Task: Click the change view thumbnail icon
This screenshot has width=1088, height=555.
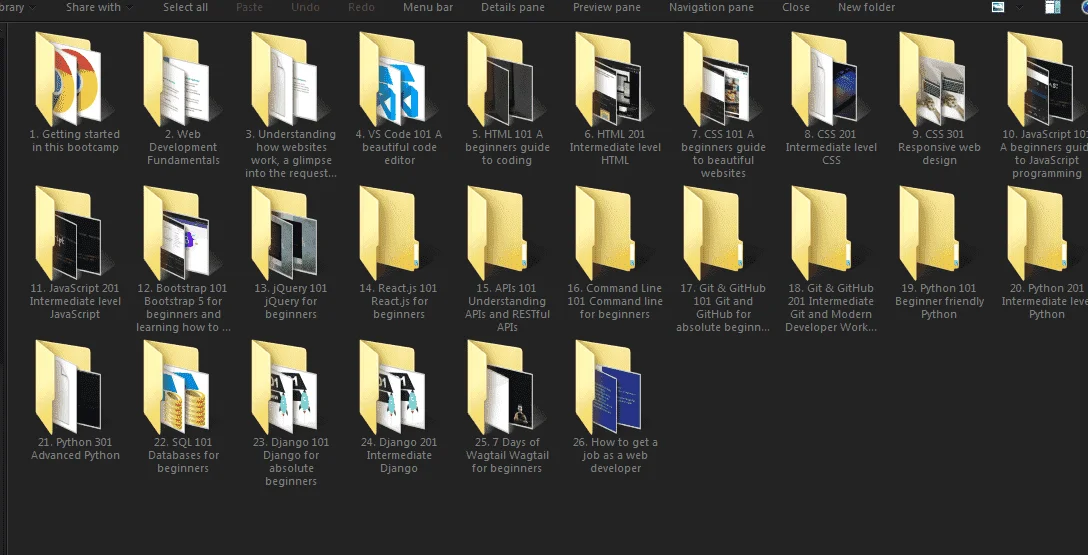Action: (998, 8)
